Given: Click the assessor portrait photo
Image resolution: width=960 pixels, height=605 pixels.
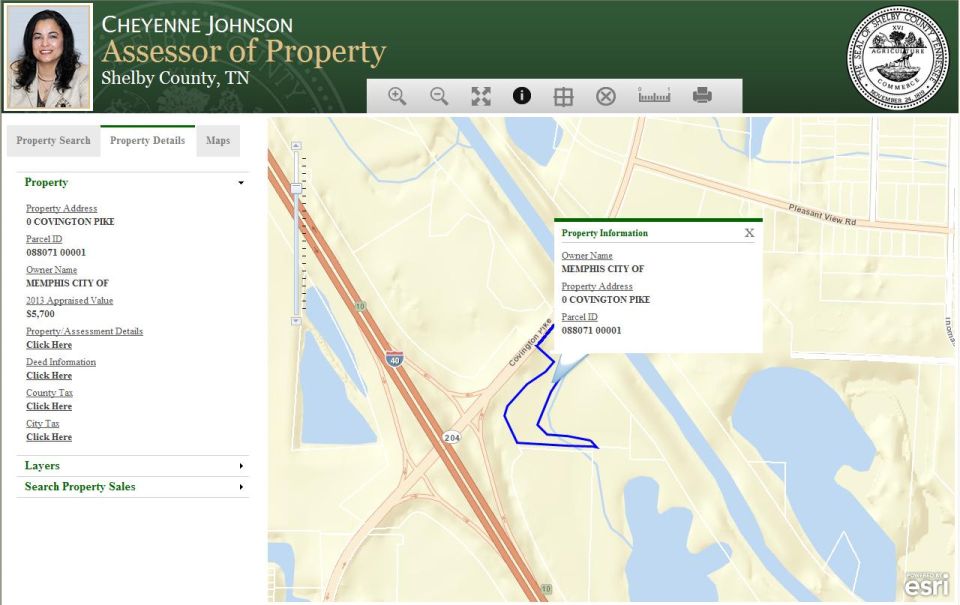Looking at the screenshot, I should point(48,57).
